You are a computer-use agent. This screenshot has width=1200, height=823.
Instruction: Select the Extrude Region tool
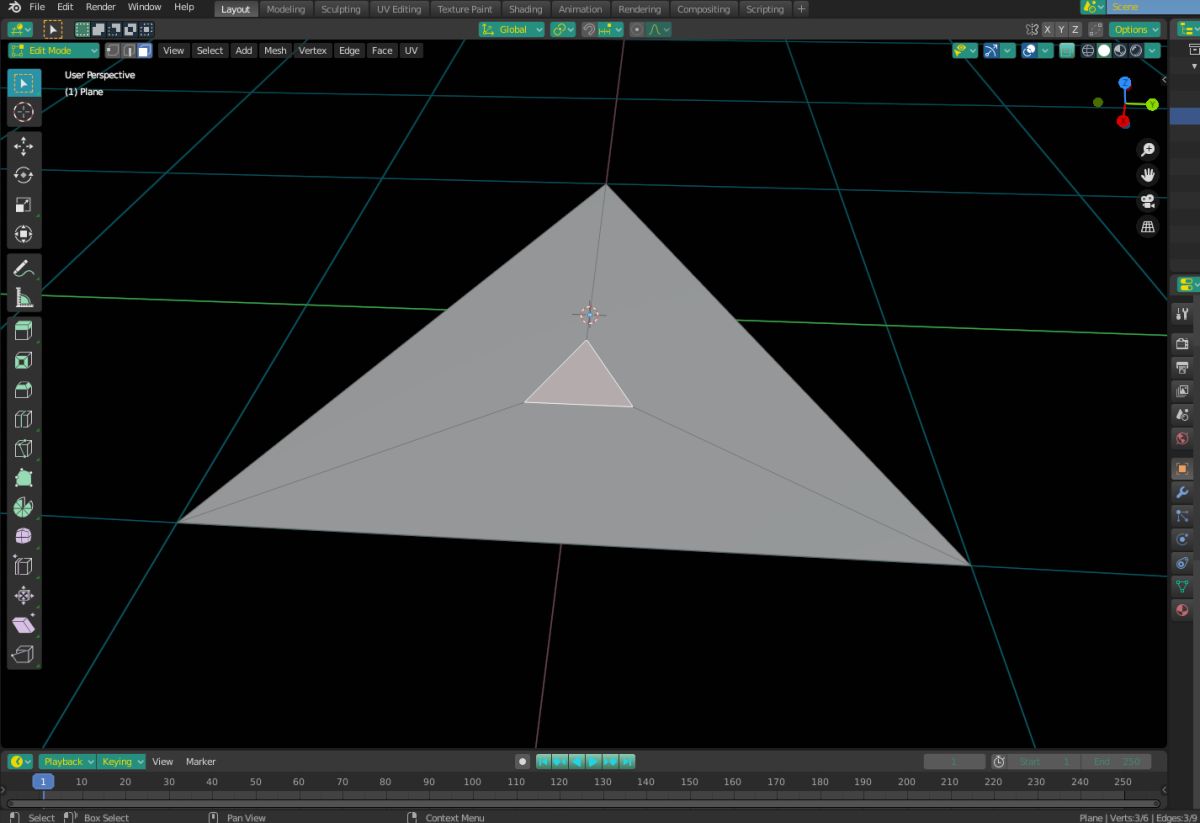24,331
